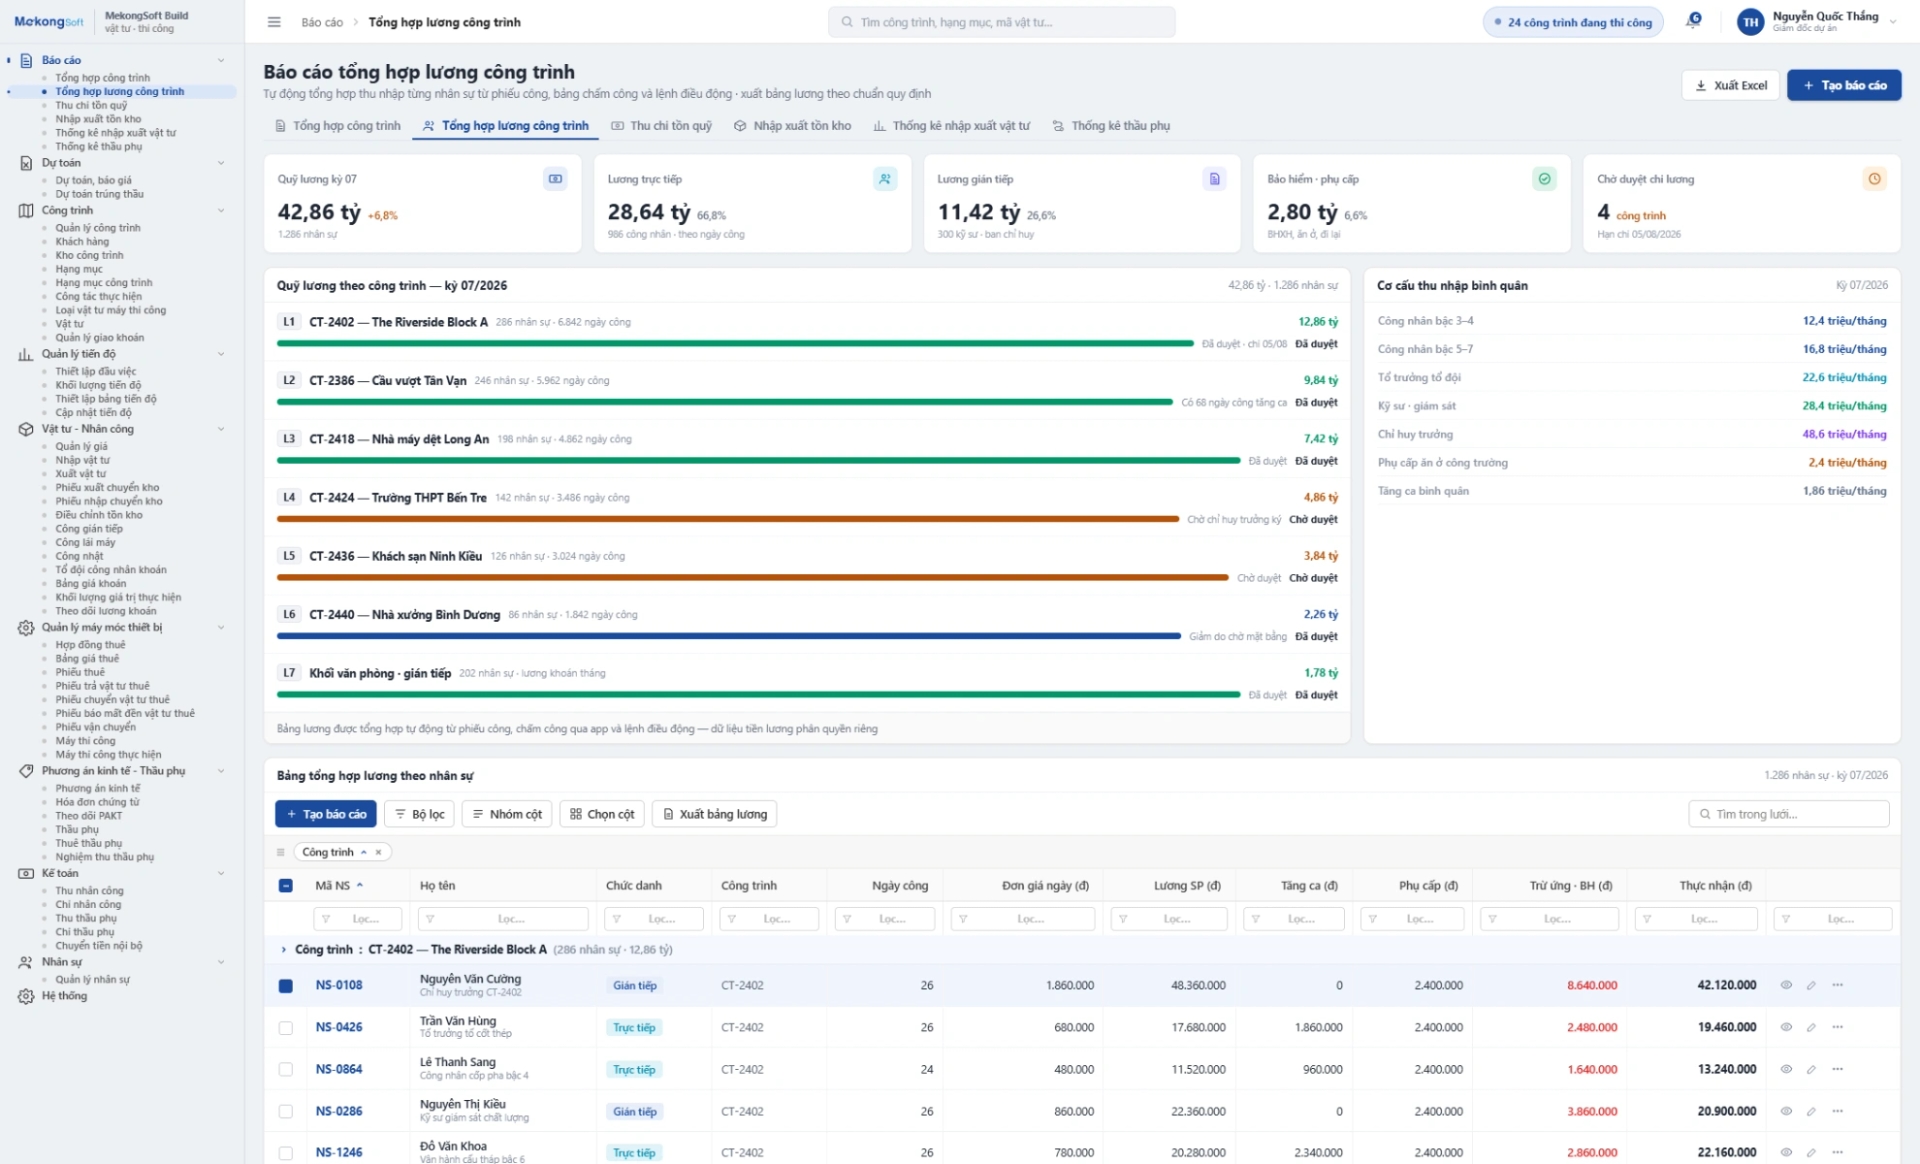The height and width of the screenshot is (1164, 1920).
Task: Edit row NS-0426 with the pencil icon
Action: tap(1811, 1028)
